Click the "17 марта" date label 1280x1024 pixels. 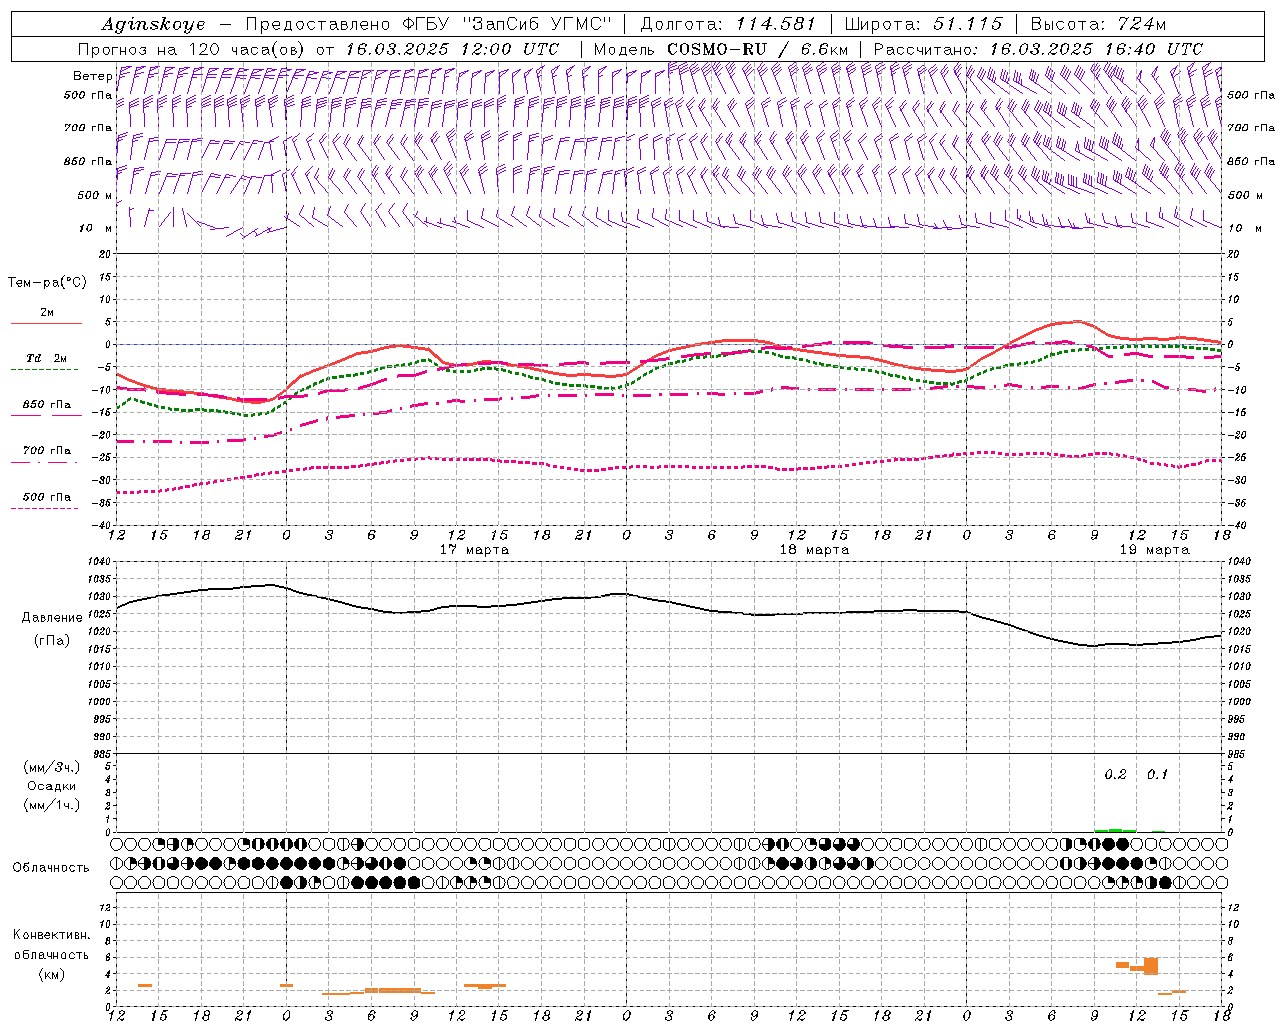pos(475,550)
